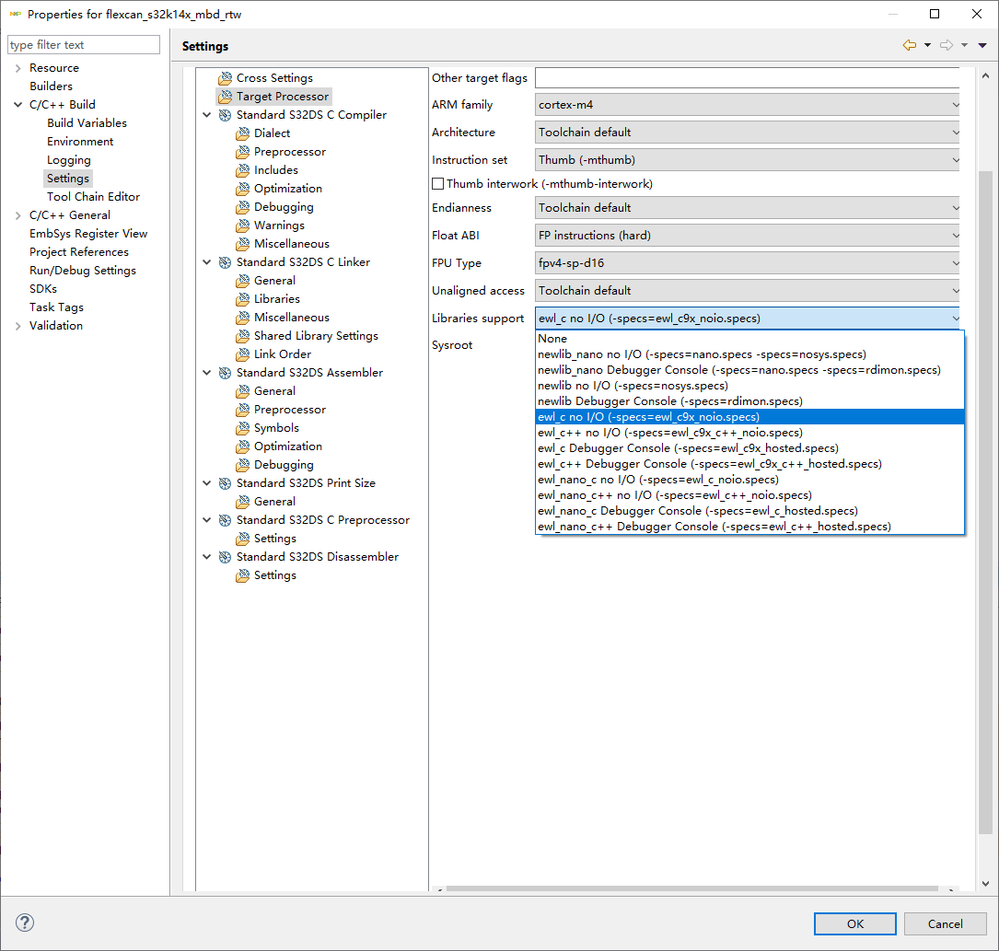Click the Symbols settings icon
999x951 pixels.
(243, 428)
